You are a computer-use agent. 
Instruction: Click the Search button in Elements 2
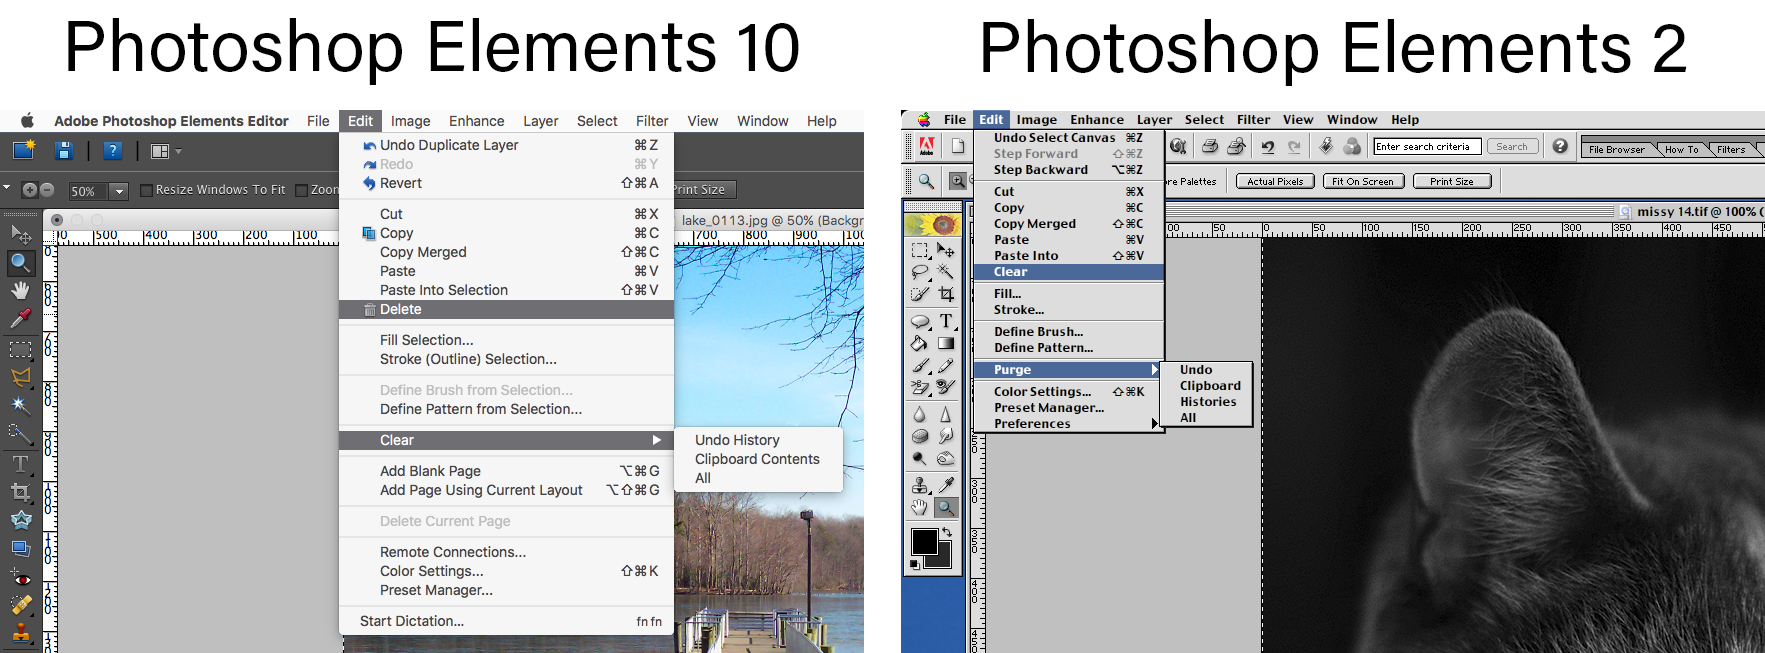coord(1512,146)
